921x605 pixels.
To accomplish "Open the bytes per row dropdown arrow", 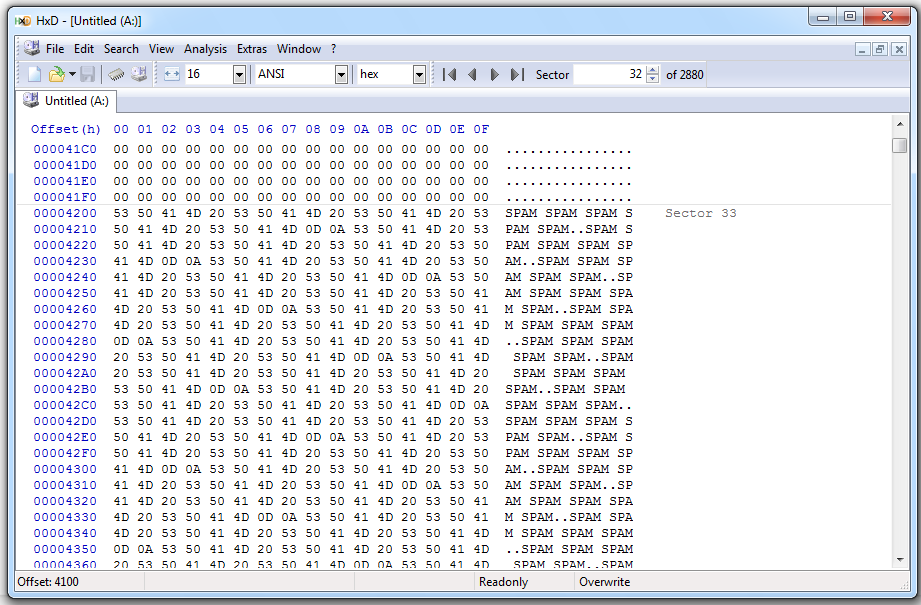I will coord(239,75).
